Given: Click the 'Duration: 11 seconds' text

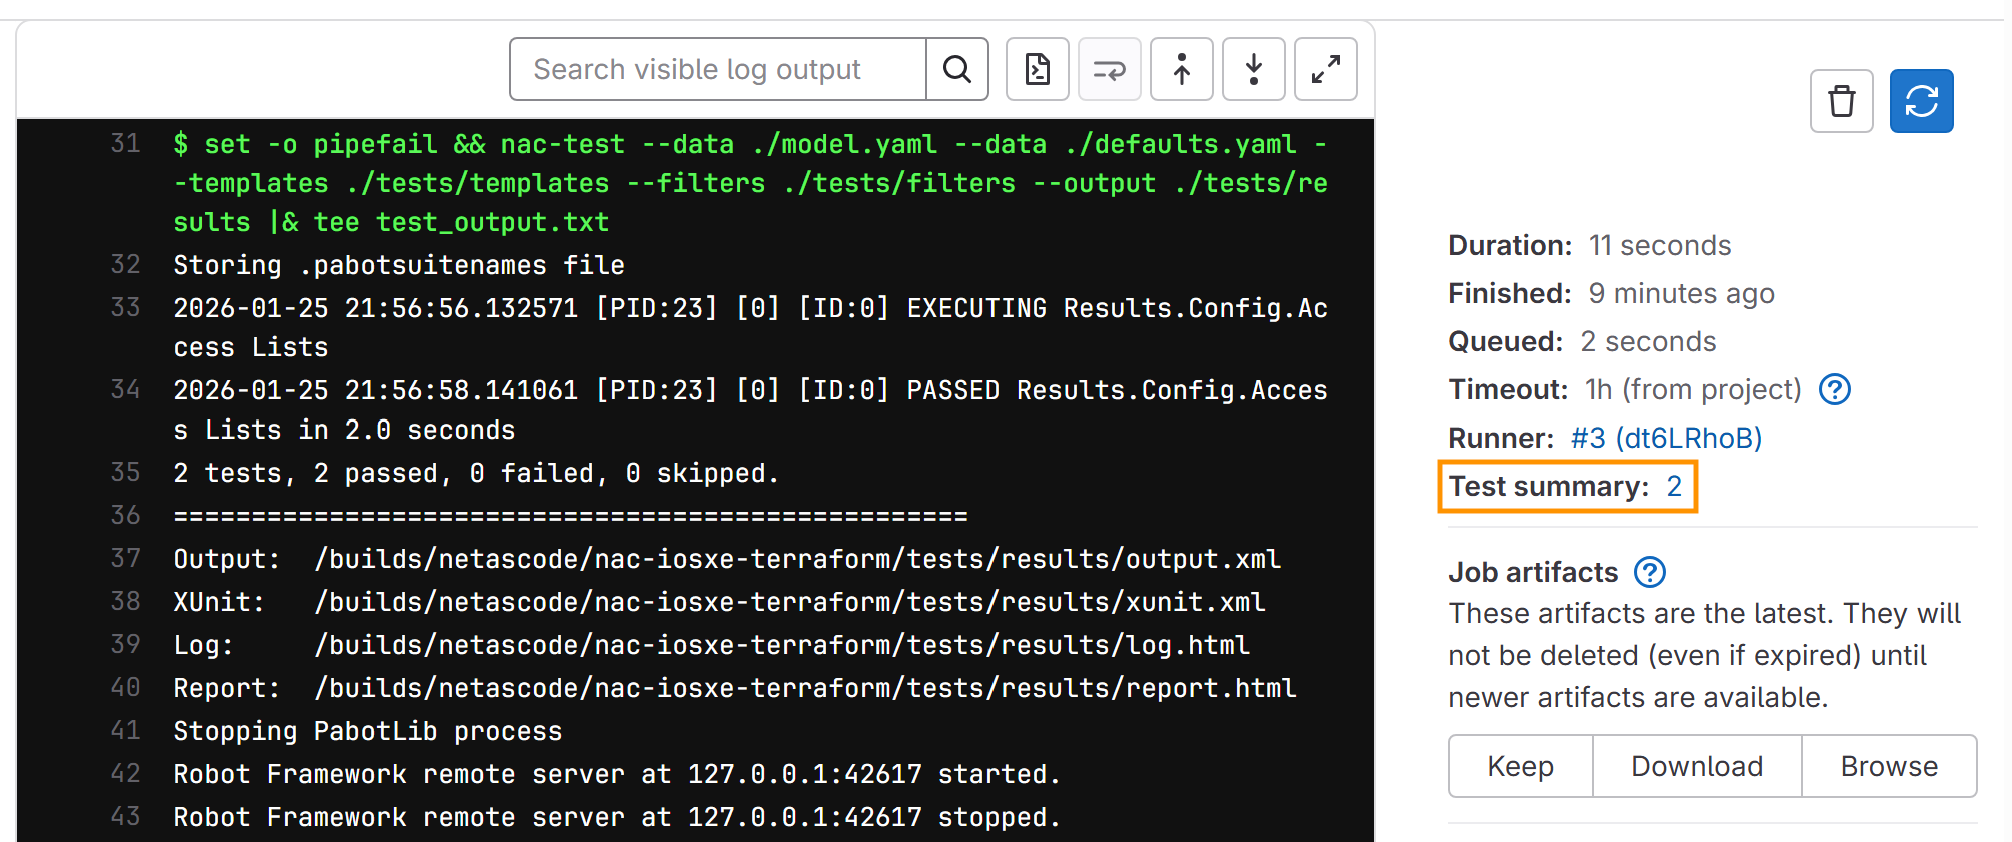Looking at the screenshot, I should click(1589, 245).
